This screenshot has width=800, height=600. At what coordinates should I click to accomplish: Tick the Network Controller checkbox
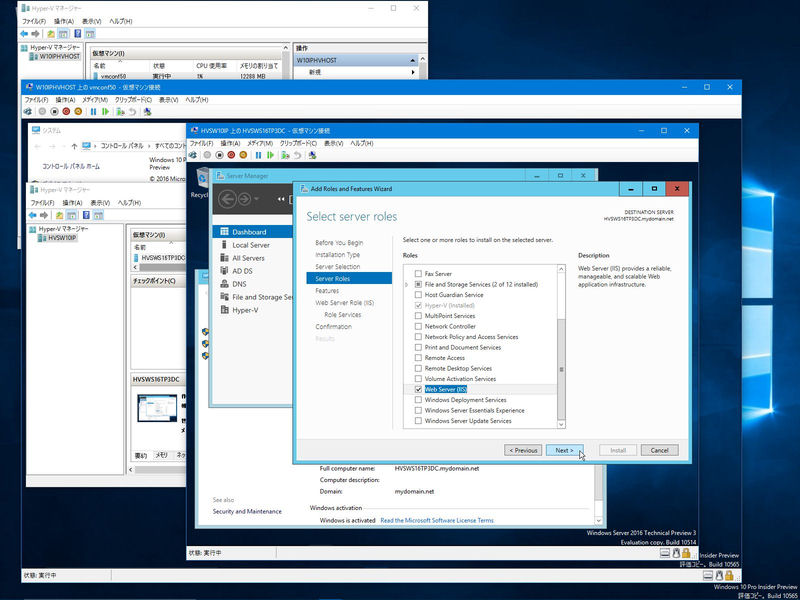coord(418,327)
